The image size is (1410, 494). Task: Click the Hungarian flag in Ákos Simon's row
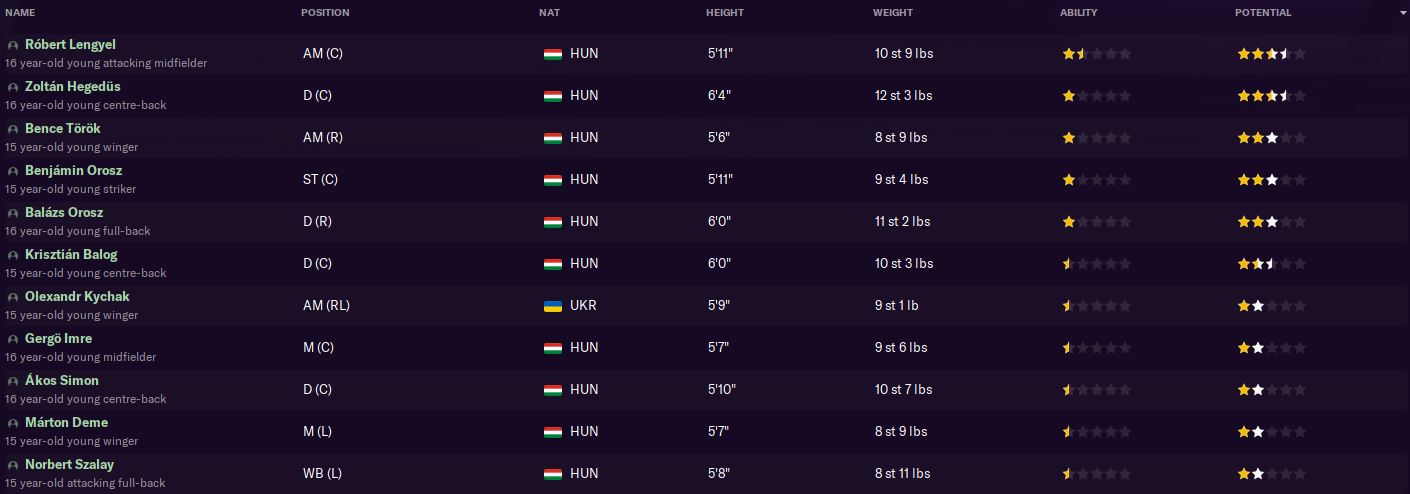click(x=552, y=390)
